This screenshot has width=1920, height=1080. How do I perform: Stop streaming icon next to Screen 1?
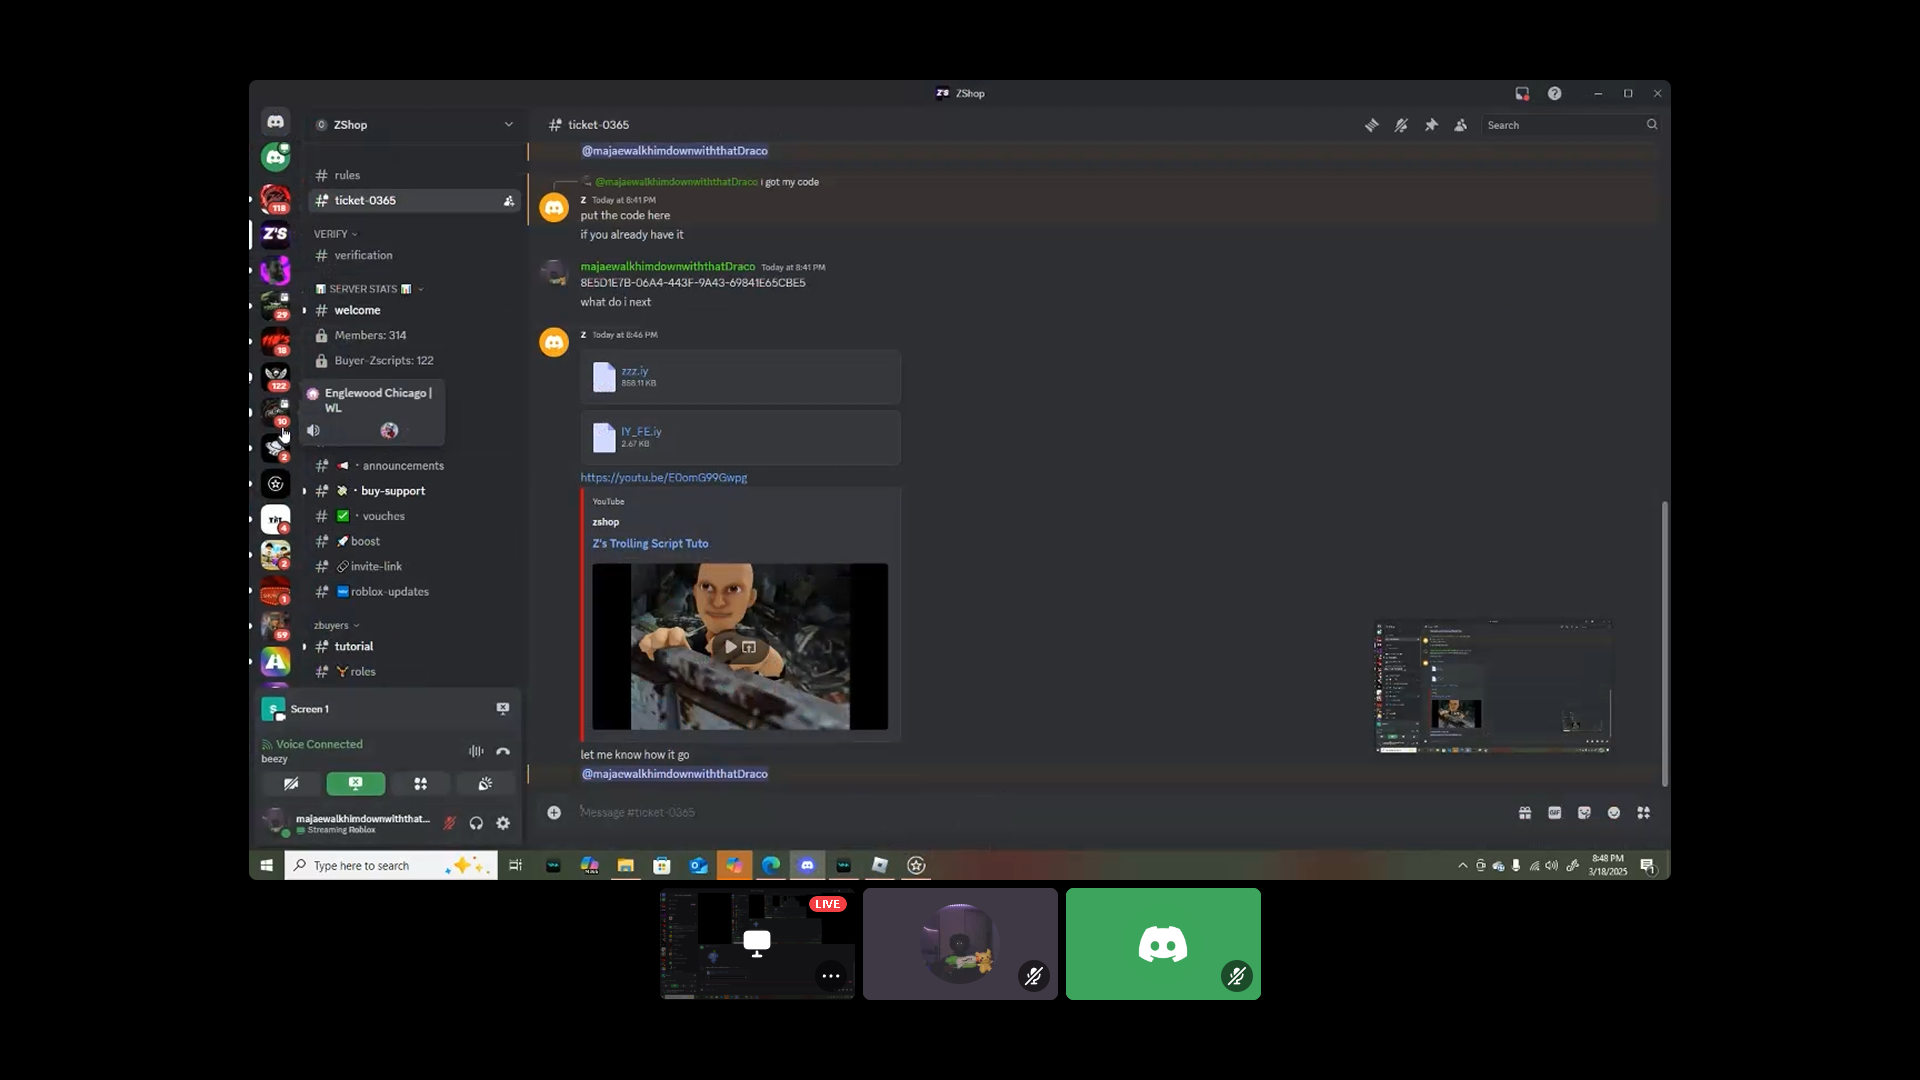pos(503,709)
